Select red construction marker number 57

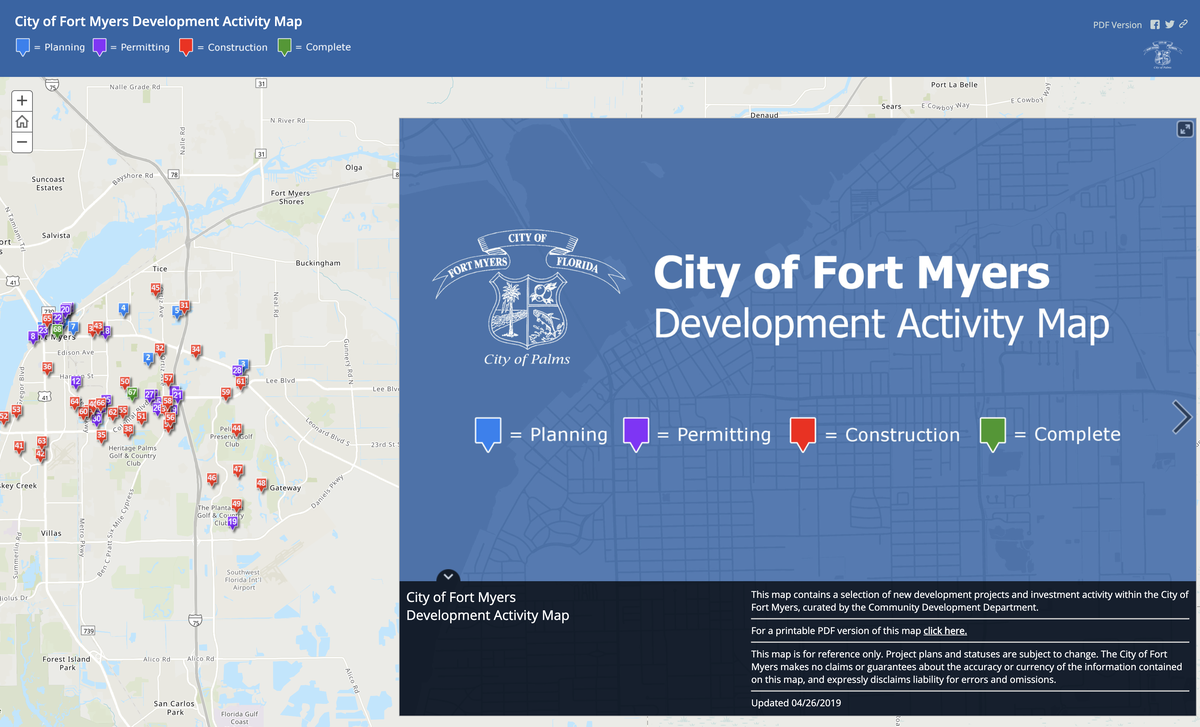click(x=168, y=380)
